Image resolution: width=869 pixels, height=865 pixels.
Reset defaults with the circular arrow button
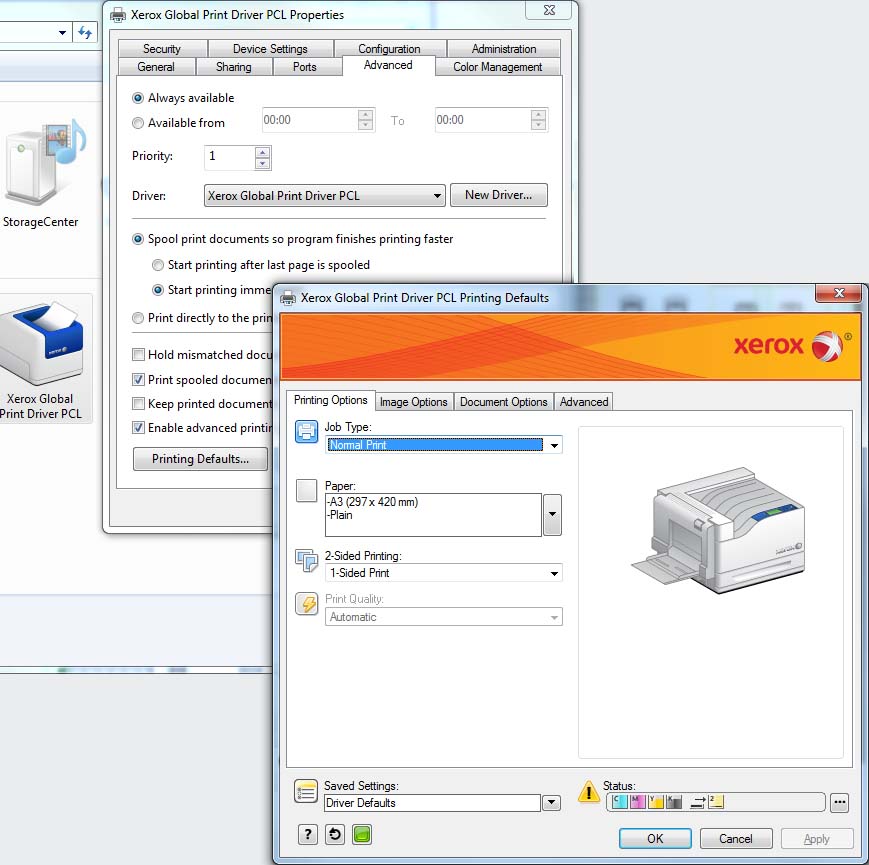click(x=335, y=834)
